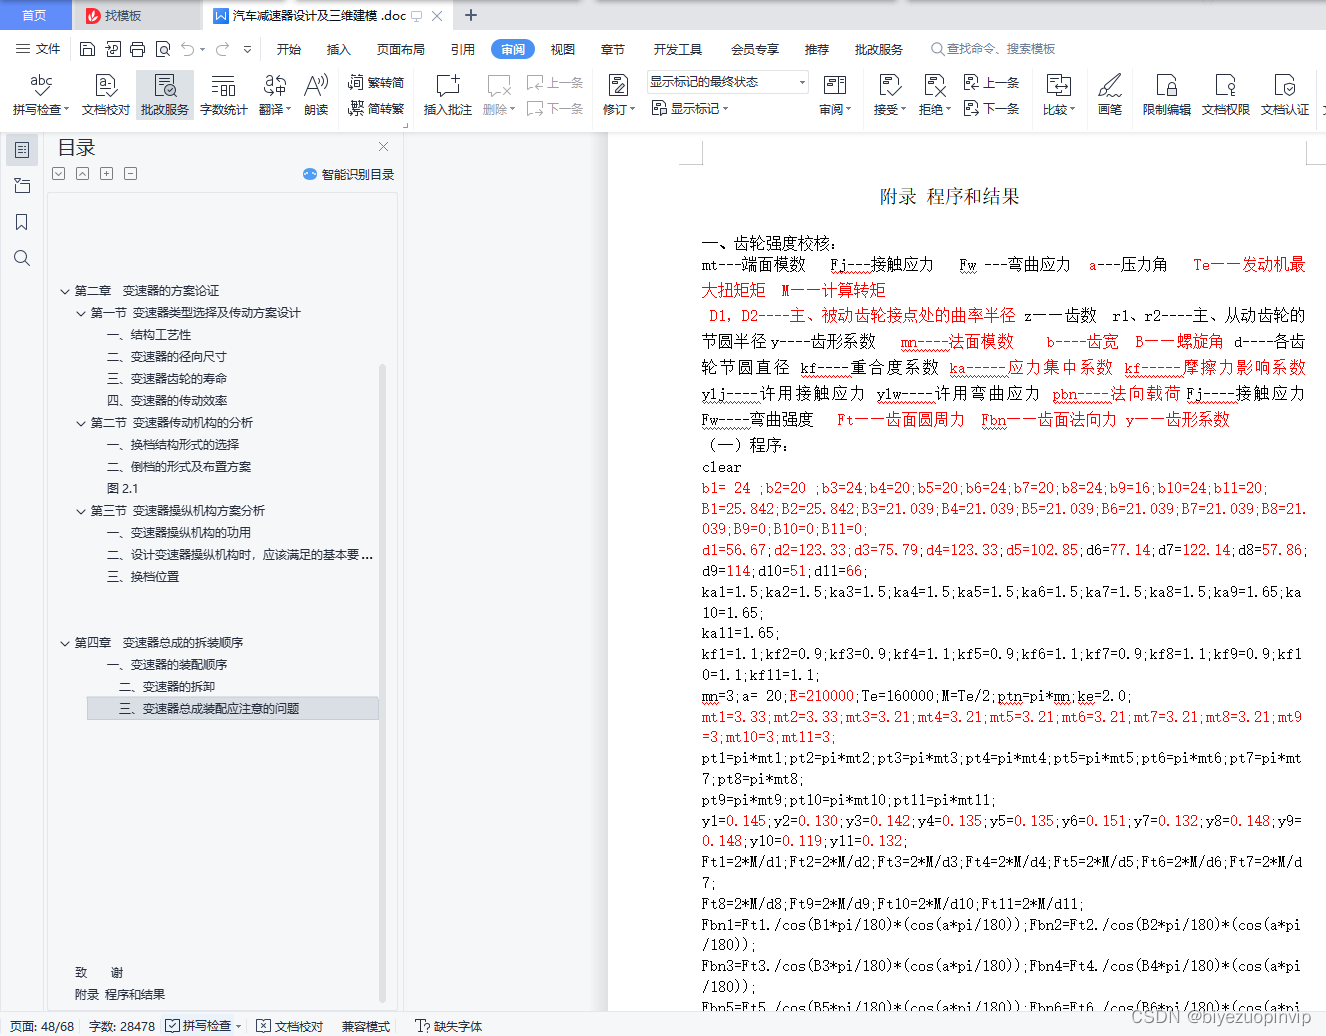
Task: Go to previous revision 上一条
Action: (991, 83)
